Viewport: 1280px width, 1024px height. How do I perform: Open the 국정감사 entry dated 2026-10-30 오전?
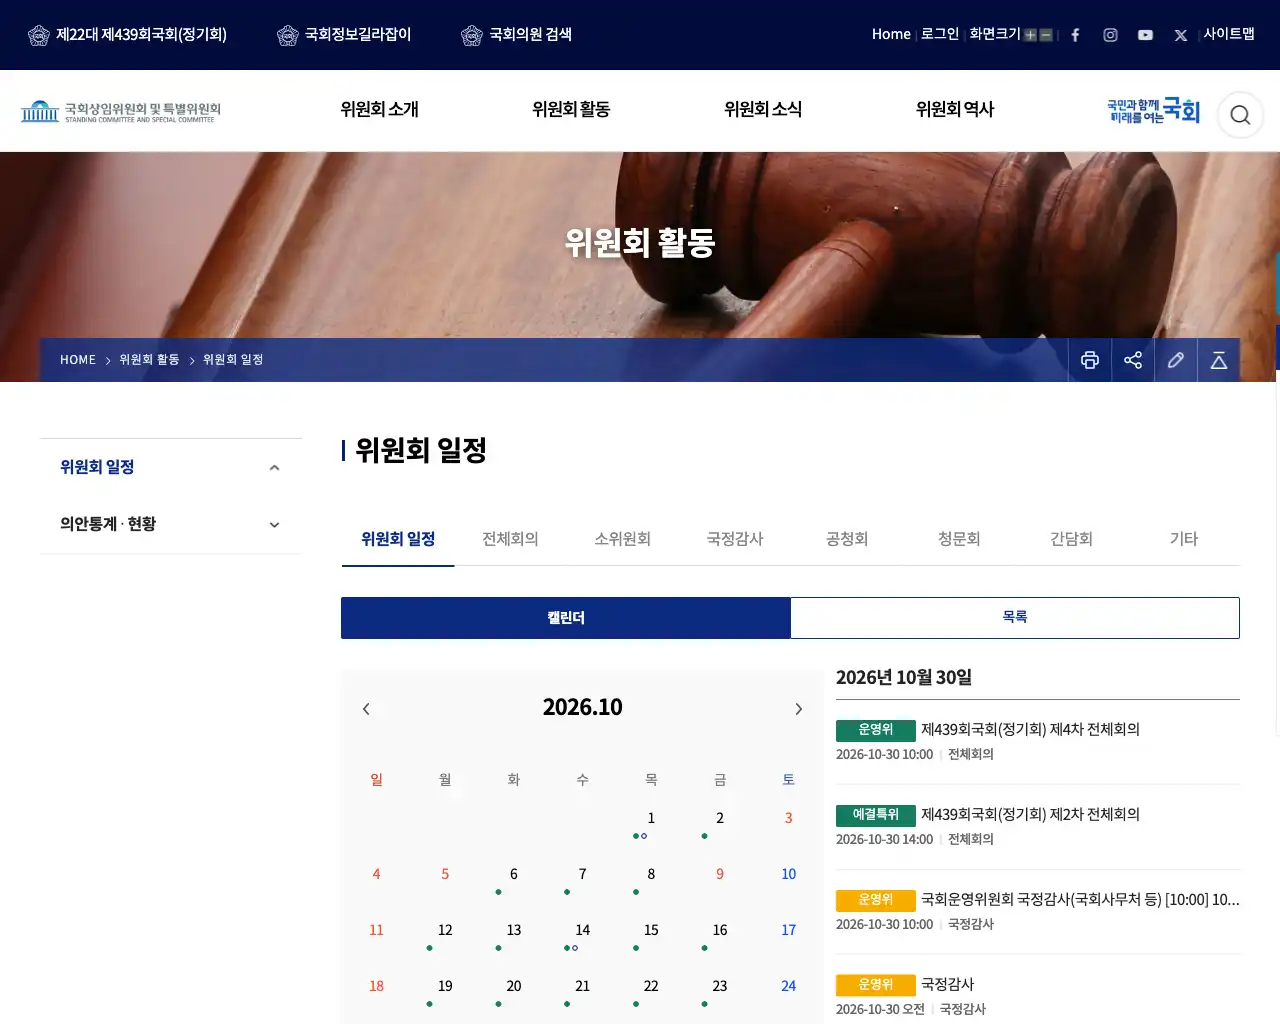947,985
